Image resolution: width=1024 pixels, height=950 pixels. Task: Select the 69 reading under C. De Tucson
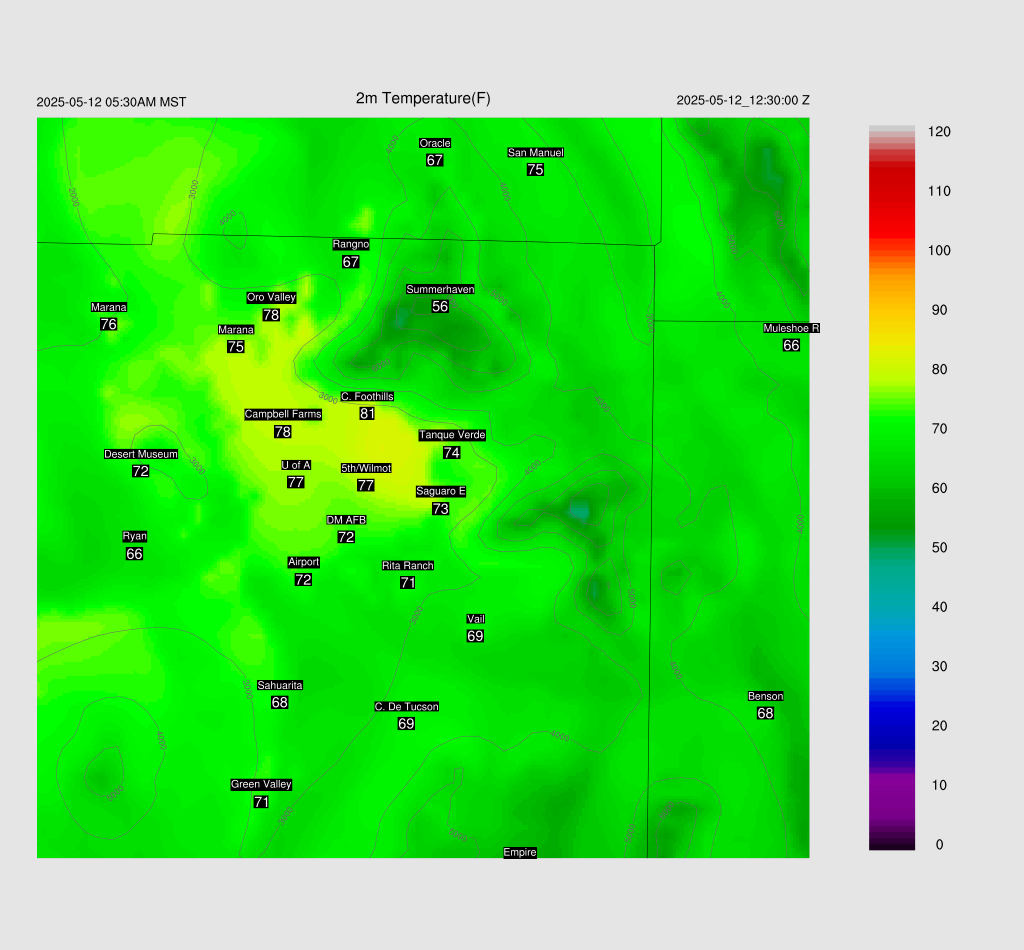pyautogui.click(x=406, y=723)
